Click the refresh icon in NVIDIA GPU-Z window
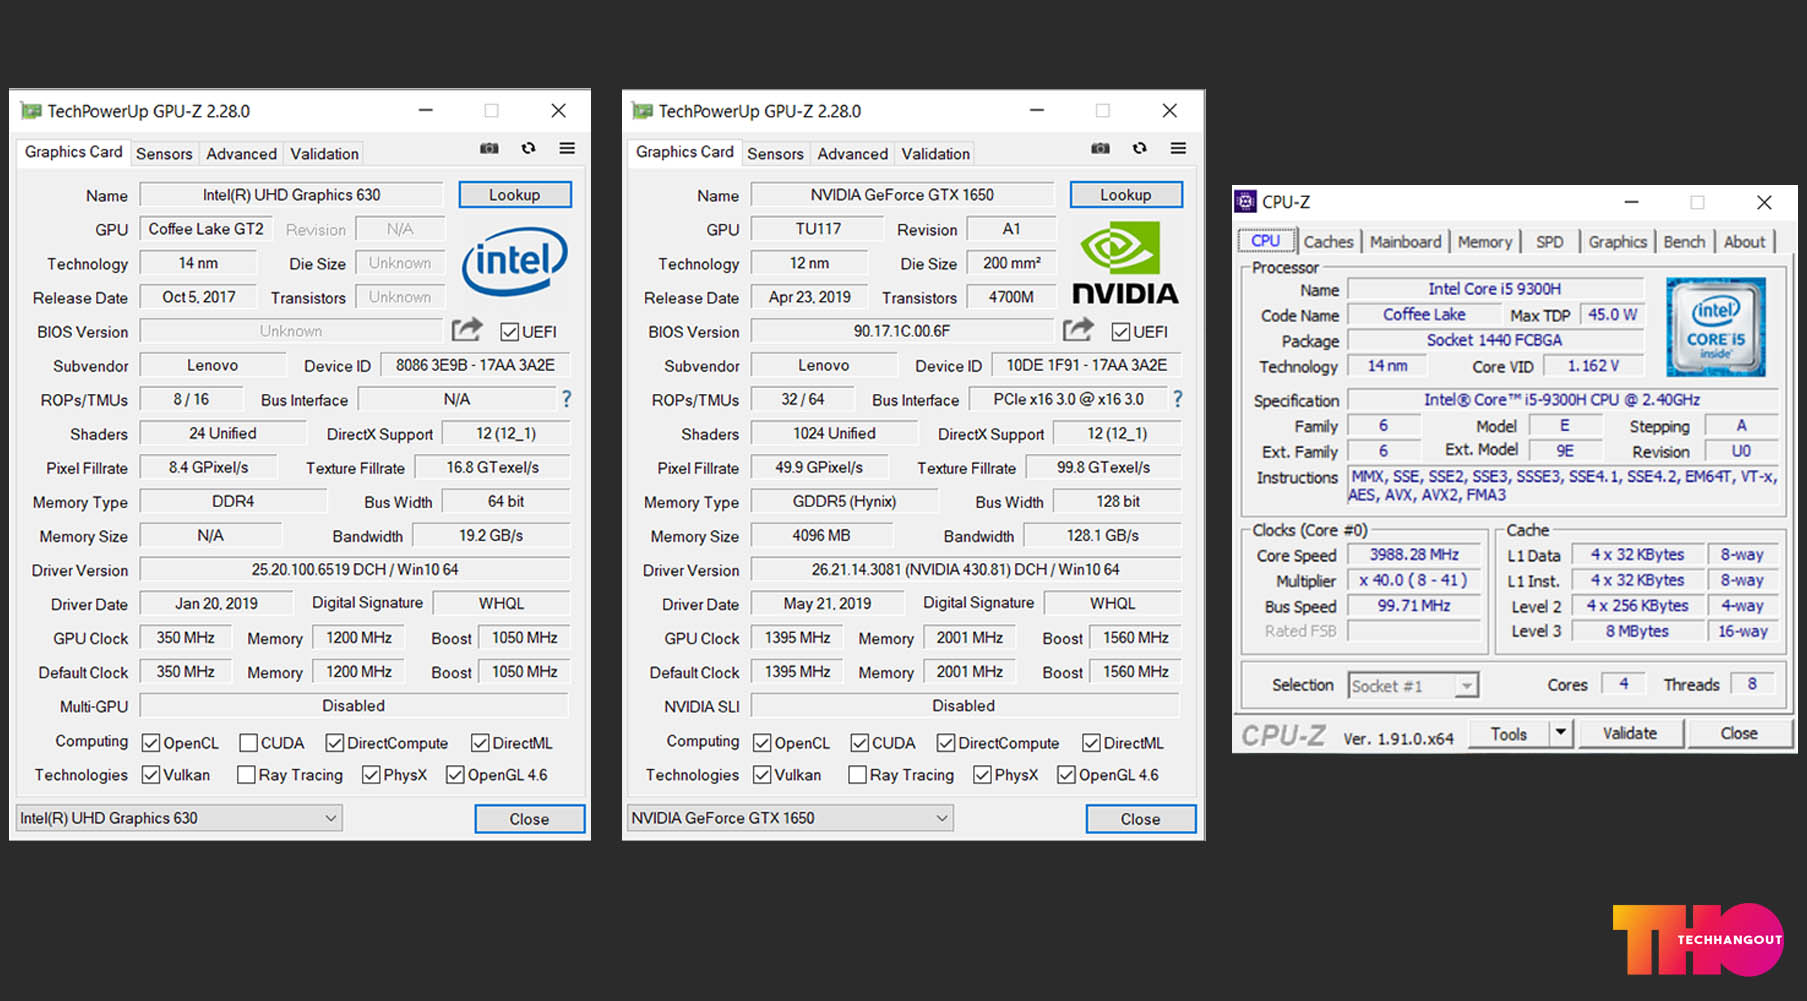The height and width of the screenshot is (1001, 1807). (1139, 148)
